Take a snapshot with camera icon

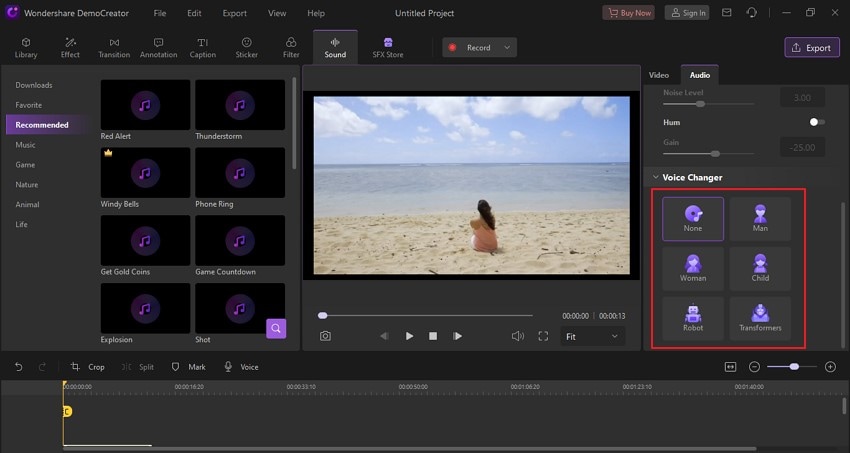click(325, 336)
